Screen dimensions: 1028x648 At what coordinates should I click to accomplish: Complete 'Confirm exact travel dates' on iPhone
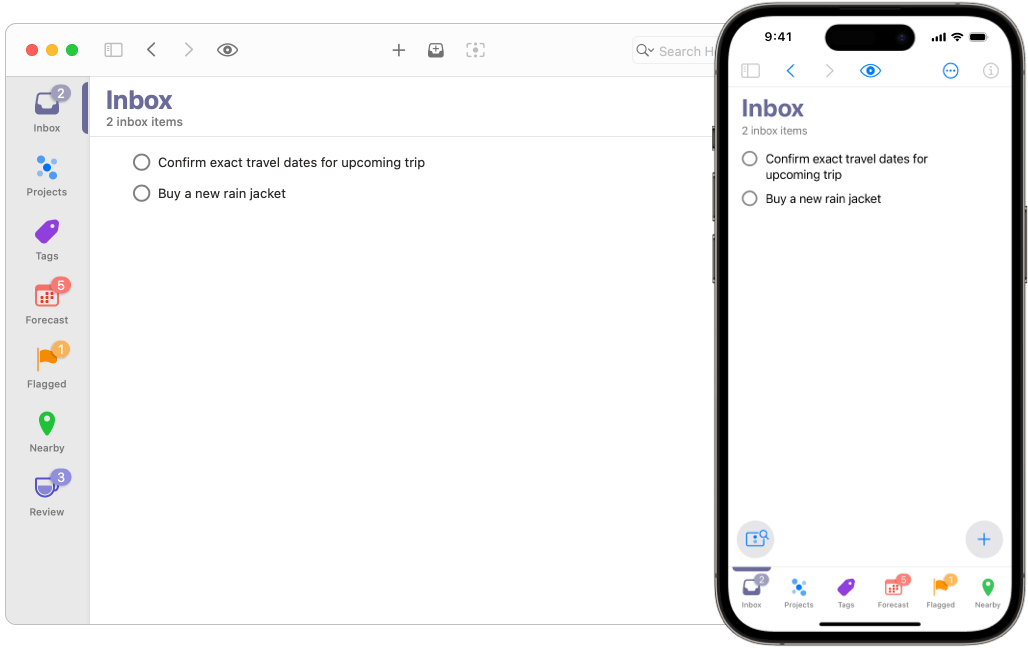pos(749,159)
